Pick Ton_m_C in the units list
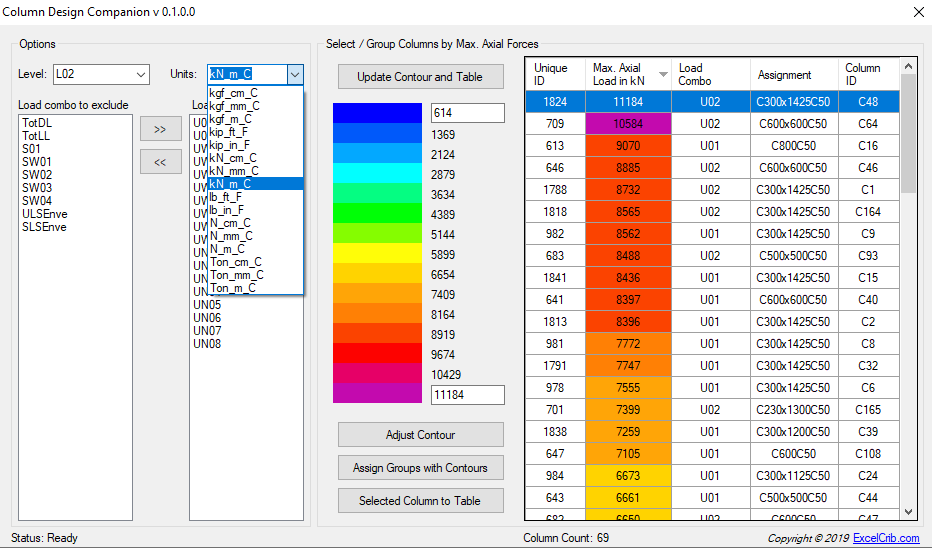The width and height of the screenshot is (932, 548). point(232,288)
